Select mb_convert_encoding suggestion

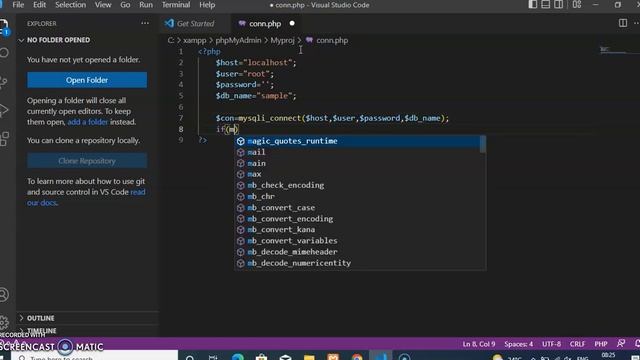[358, 219]
